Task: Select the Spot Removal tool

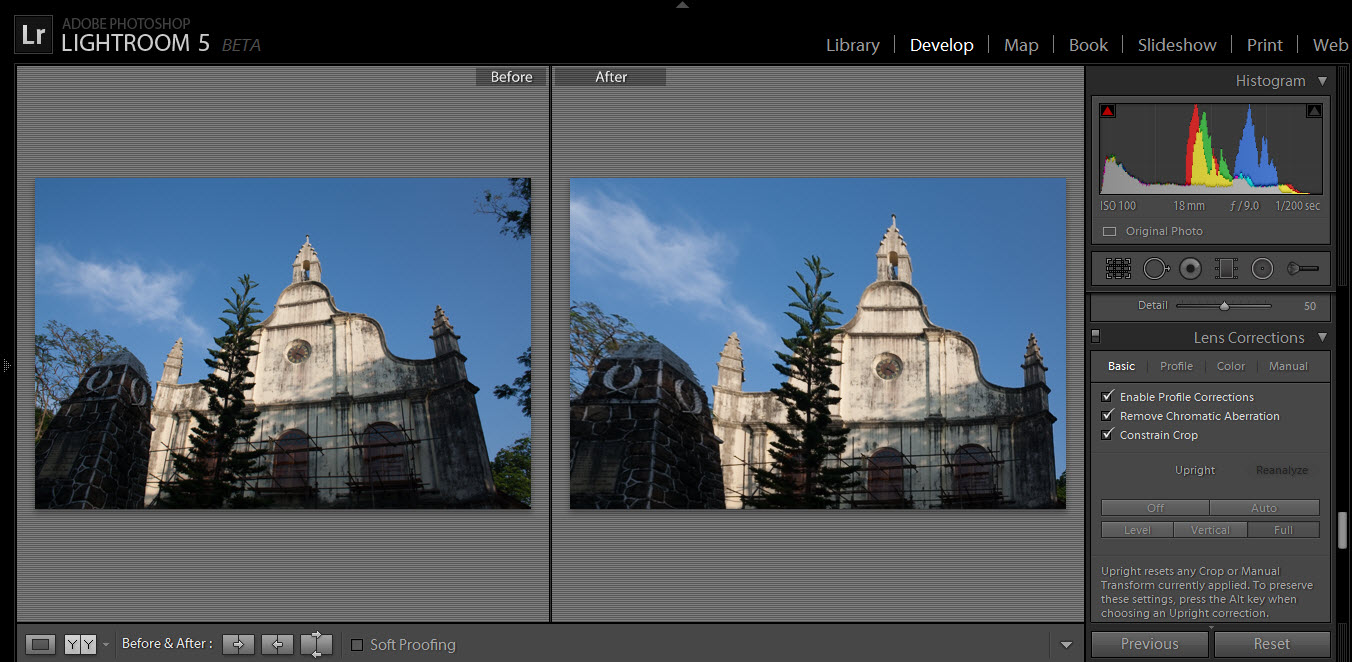Action: click(1155, 268)
